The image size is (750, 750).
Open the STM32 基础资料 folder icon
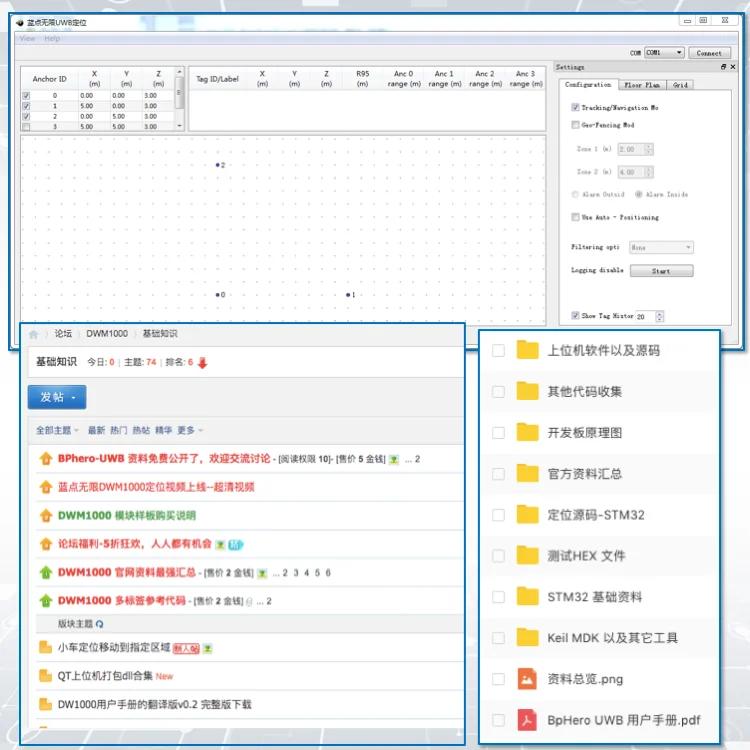[528, 596]
